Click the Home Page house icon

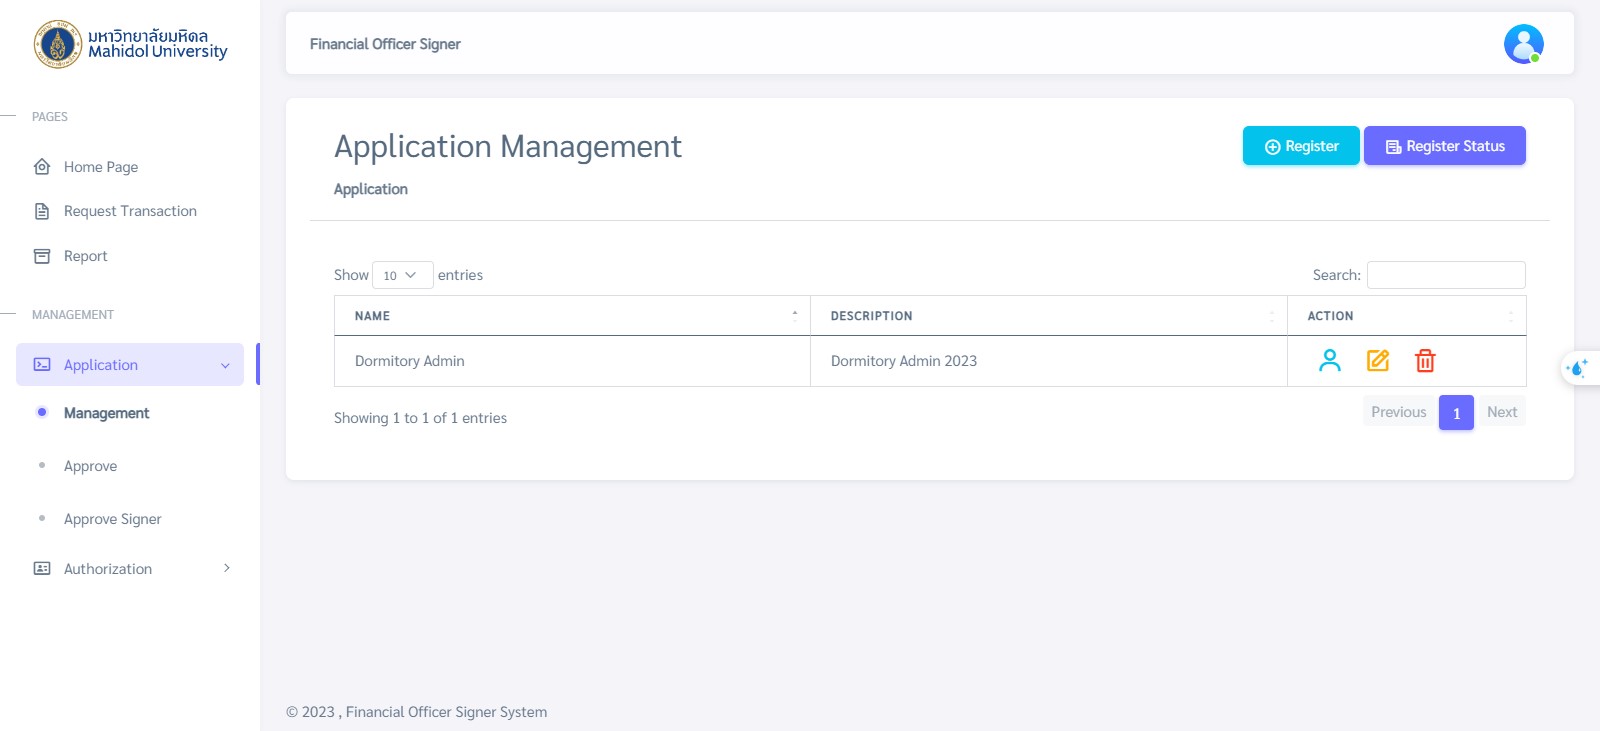(42, 167)
